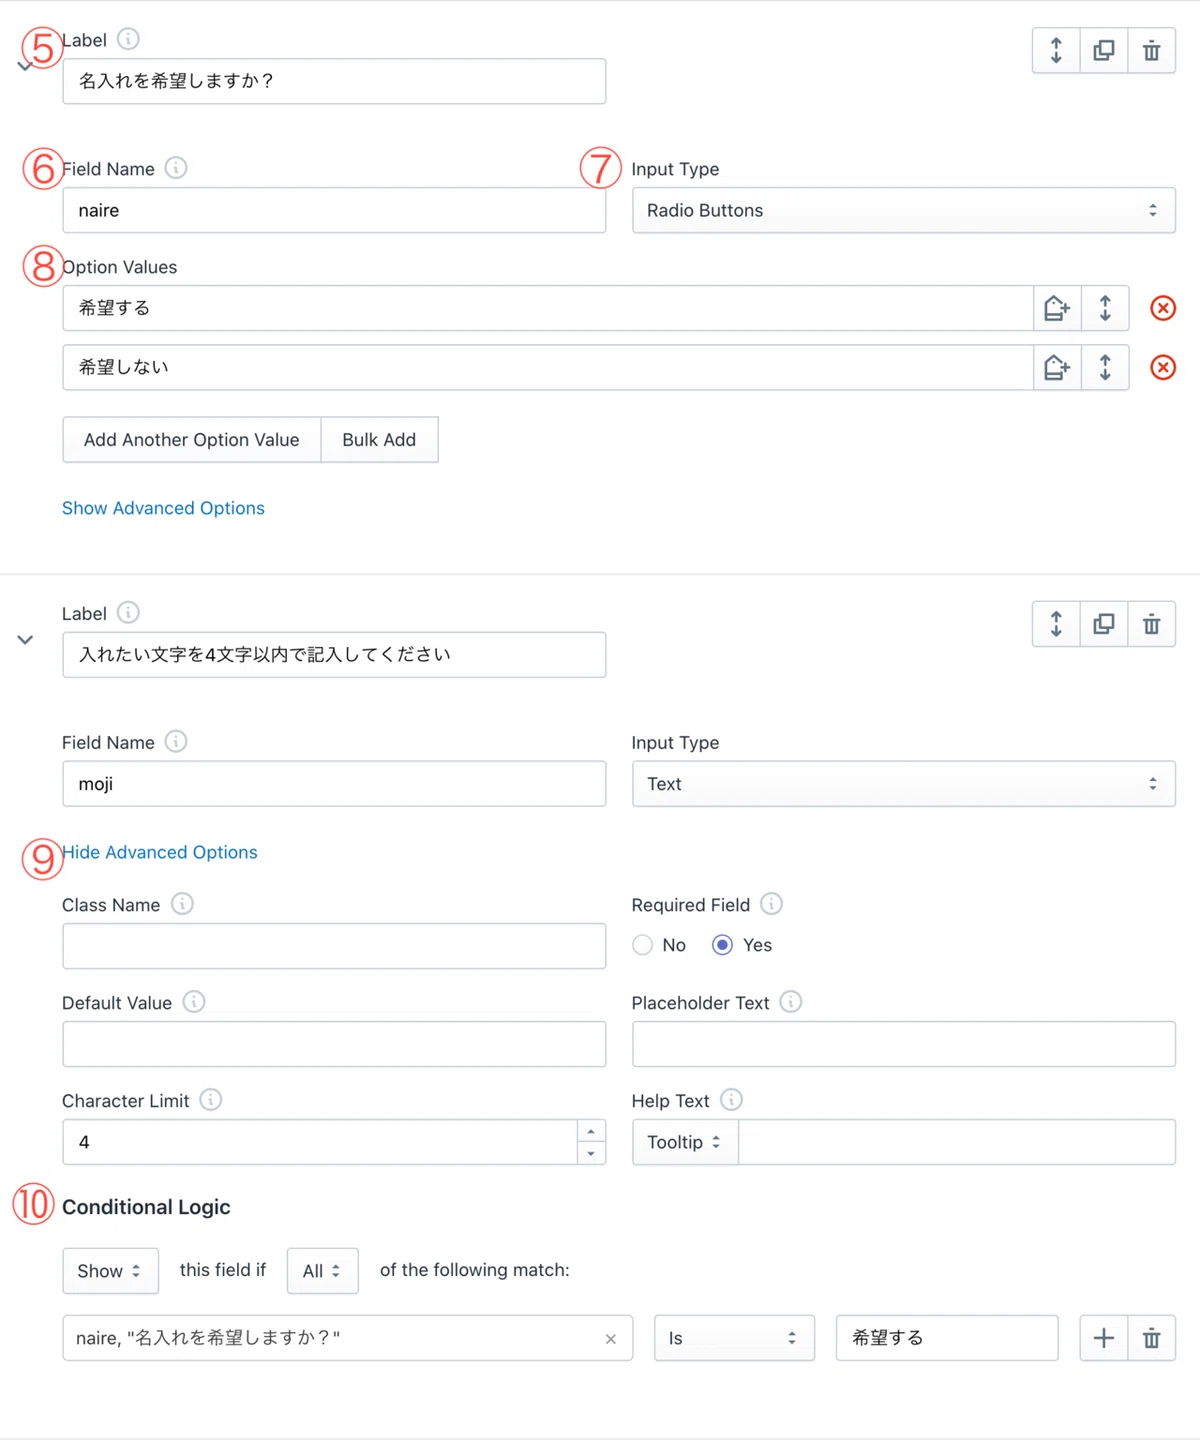Click the move icon for the naire field
This screenshot has width=1200, height=1441.
1056,50
